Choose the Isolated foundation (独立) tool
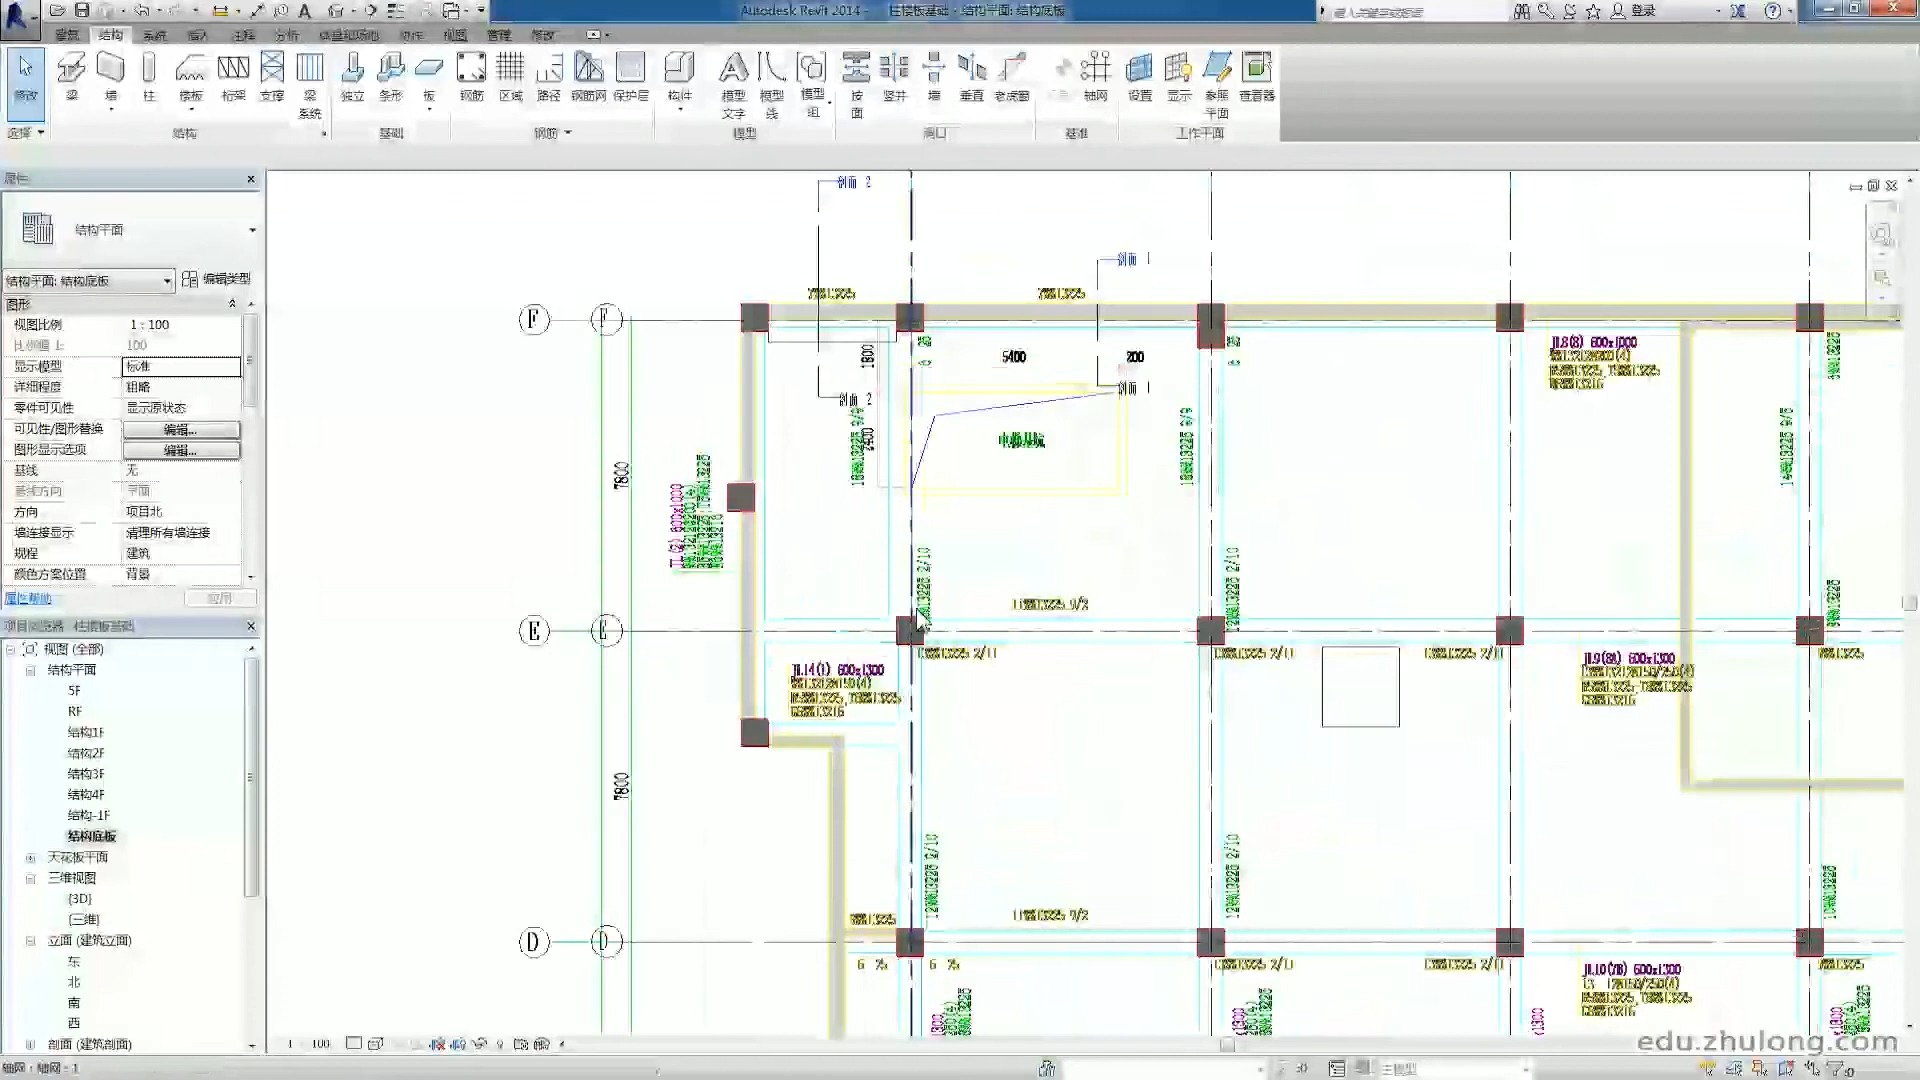1920x1080 pixels. 352,77
